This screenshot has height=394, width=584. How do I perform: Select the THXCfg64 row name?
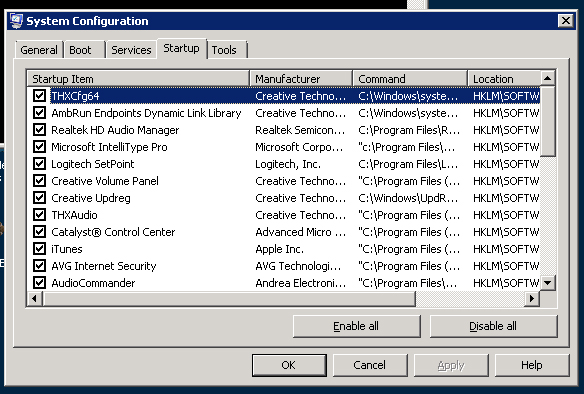click(x=75, y=96)
